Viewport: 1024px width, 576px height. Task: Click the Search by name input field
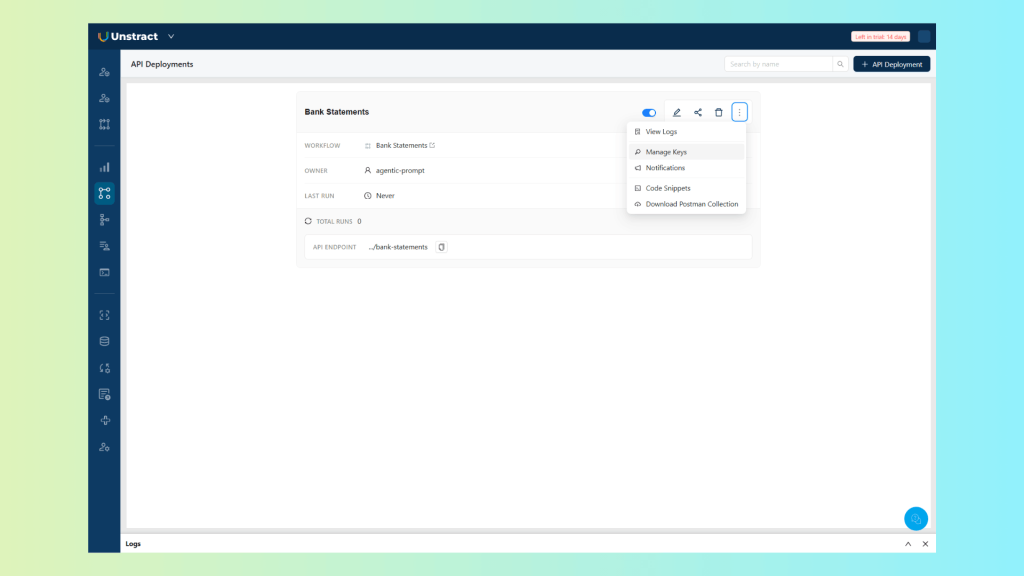pos(779,64)
